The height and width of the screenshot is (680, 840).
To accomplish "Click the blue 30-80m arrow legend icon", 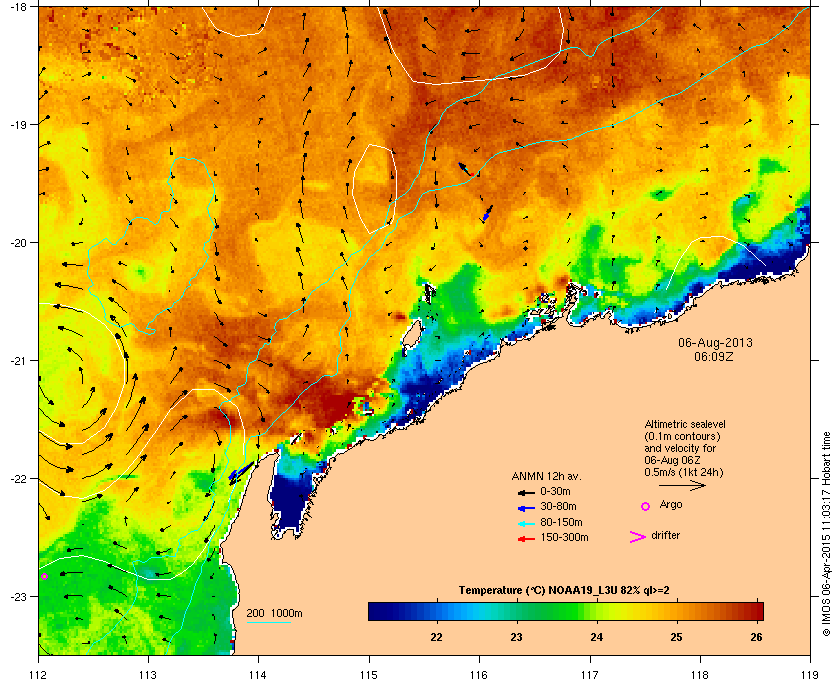I will coord(526,507).
